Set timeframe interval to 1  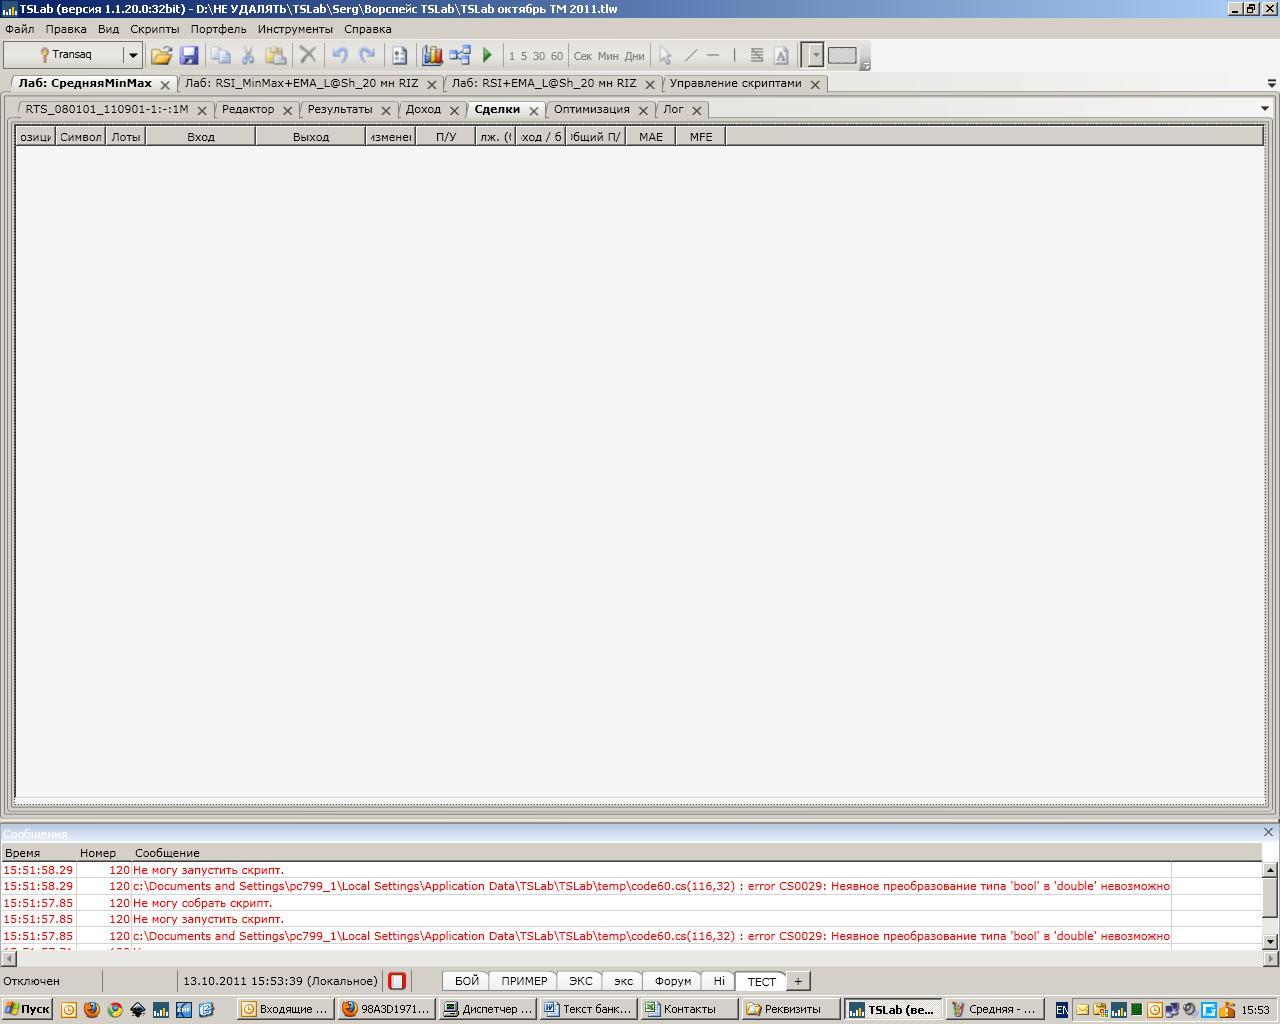click(x=512, y=56)
